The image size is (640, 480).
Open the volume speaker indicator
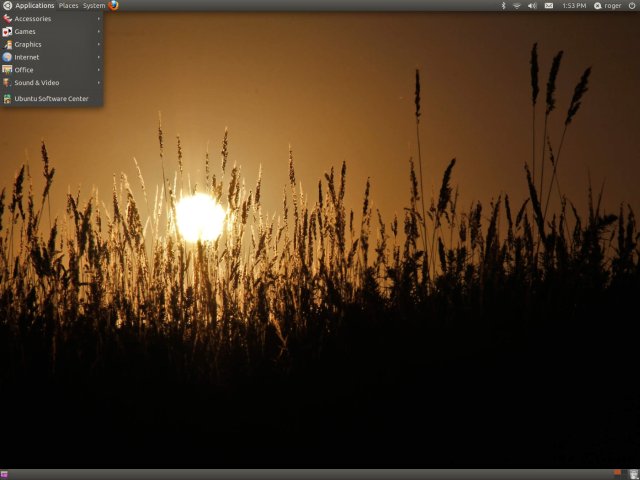(532, 5)
